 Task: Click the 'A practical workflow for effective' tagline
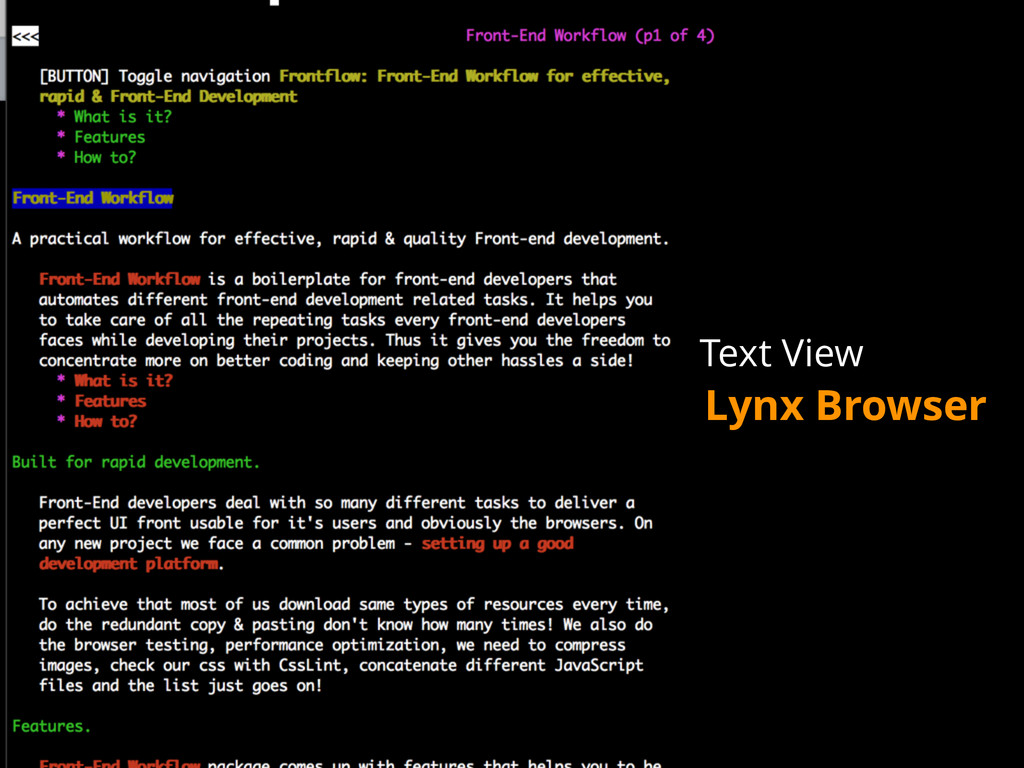tap(340, 239)
